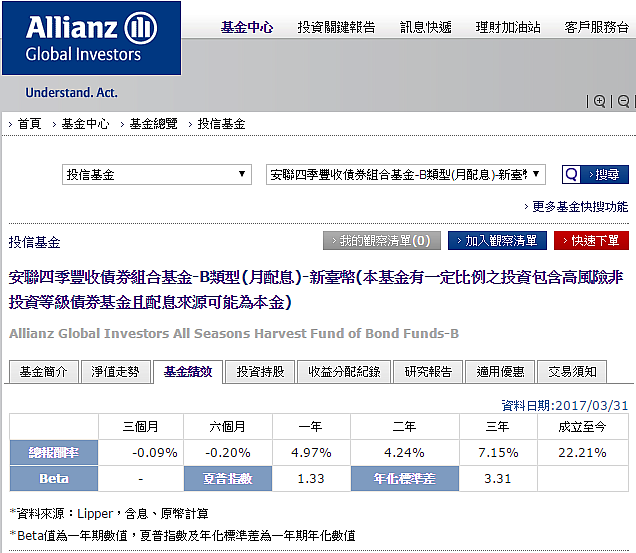Select the 基金績效 tab
Image resolution: width=636 pixels, height=553 pixels.
(x=188, y=371)
